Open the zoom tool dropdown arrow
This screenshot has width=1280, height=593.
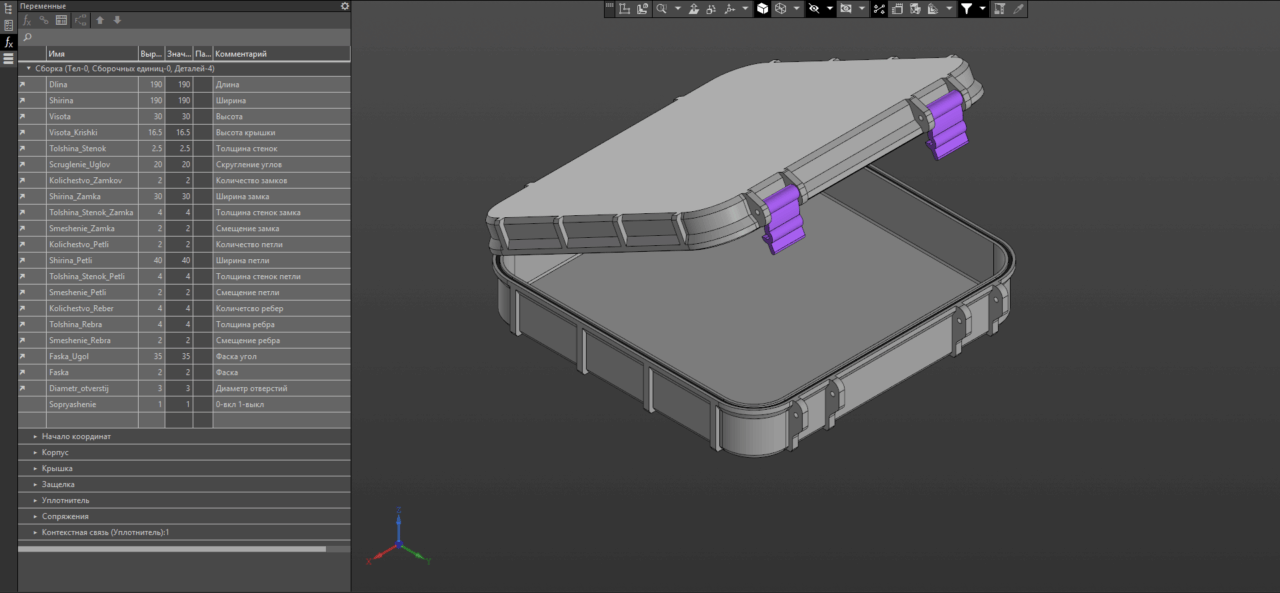tap(678, 9)
